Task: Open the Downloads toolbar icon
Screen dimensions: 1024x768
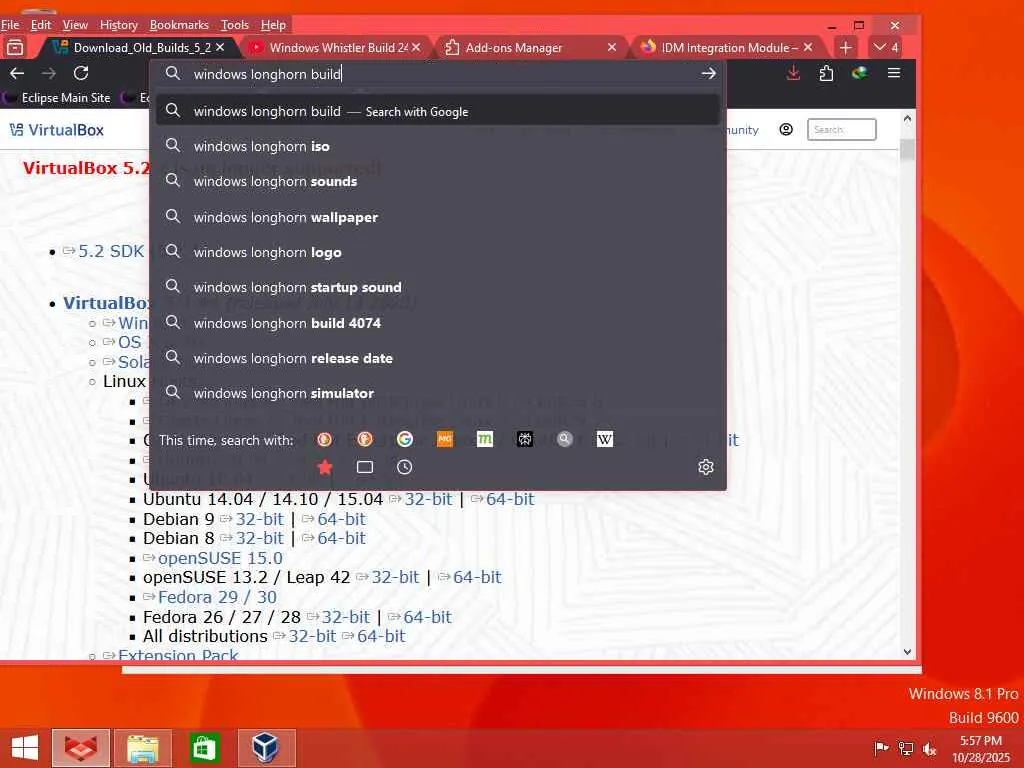Action: pyautogui.click(x=793, y=73)
